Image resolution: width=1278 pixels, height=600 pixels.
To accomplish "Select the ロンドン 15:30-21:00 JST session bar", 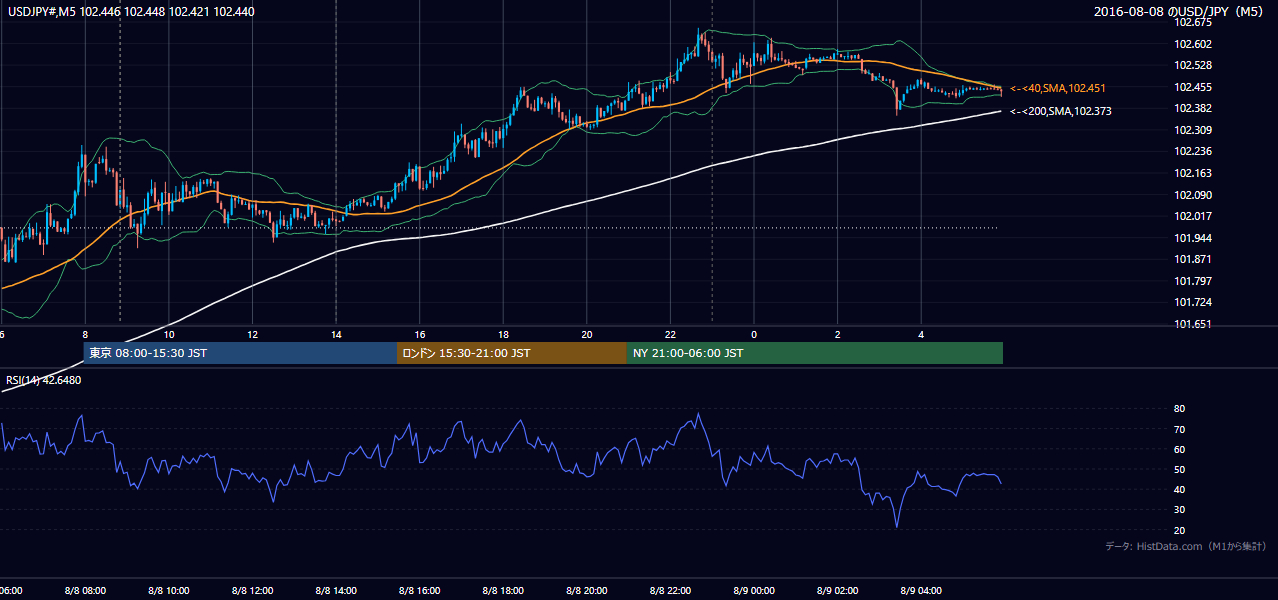I will click(512, 353).
